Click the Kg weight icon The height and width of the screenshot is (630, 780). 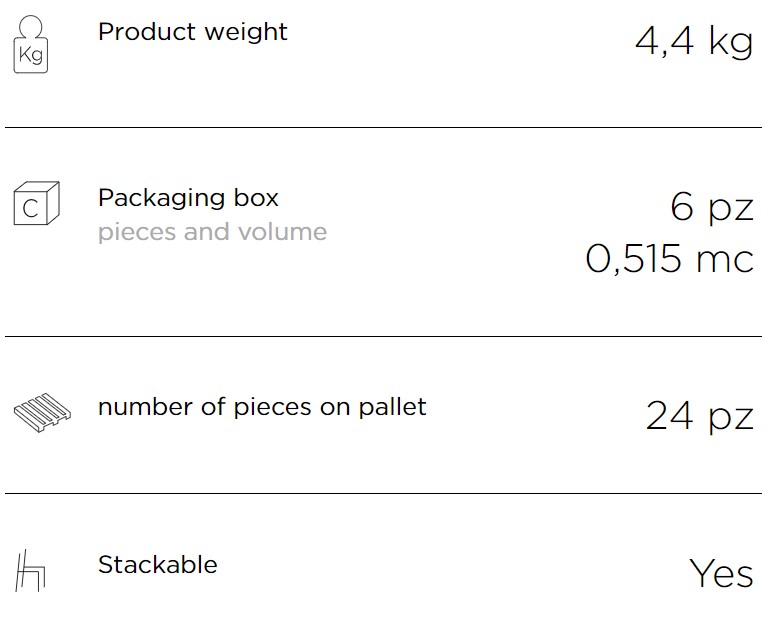coord(30,44)
